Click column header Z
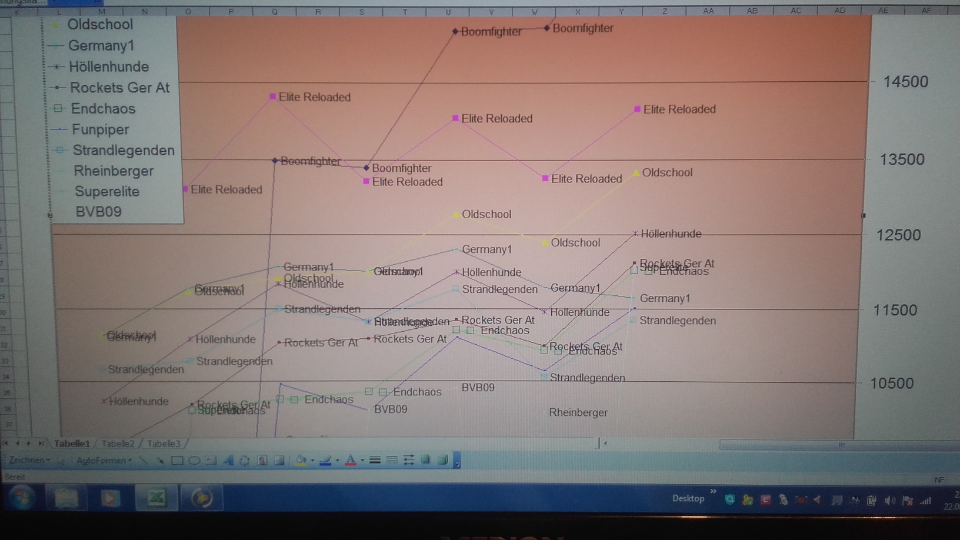The height and width of the screenshot is (540, 960). pyautogui.click(x=665, y=10)
